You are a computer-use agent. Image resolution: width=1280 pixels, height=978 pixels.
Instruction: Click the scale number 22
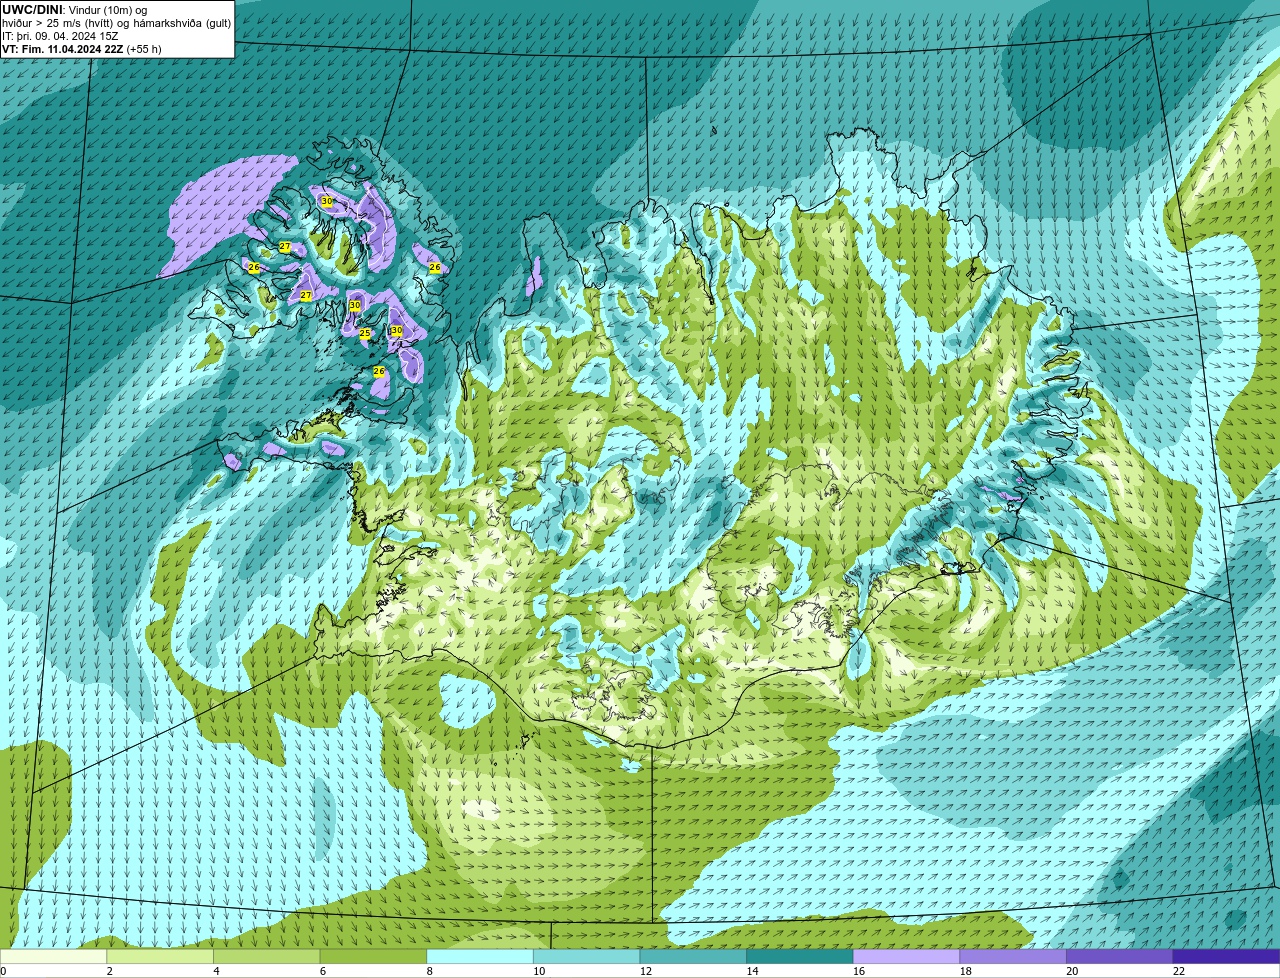[x=1179, y=971]
